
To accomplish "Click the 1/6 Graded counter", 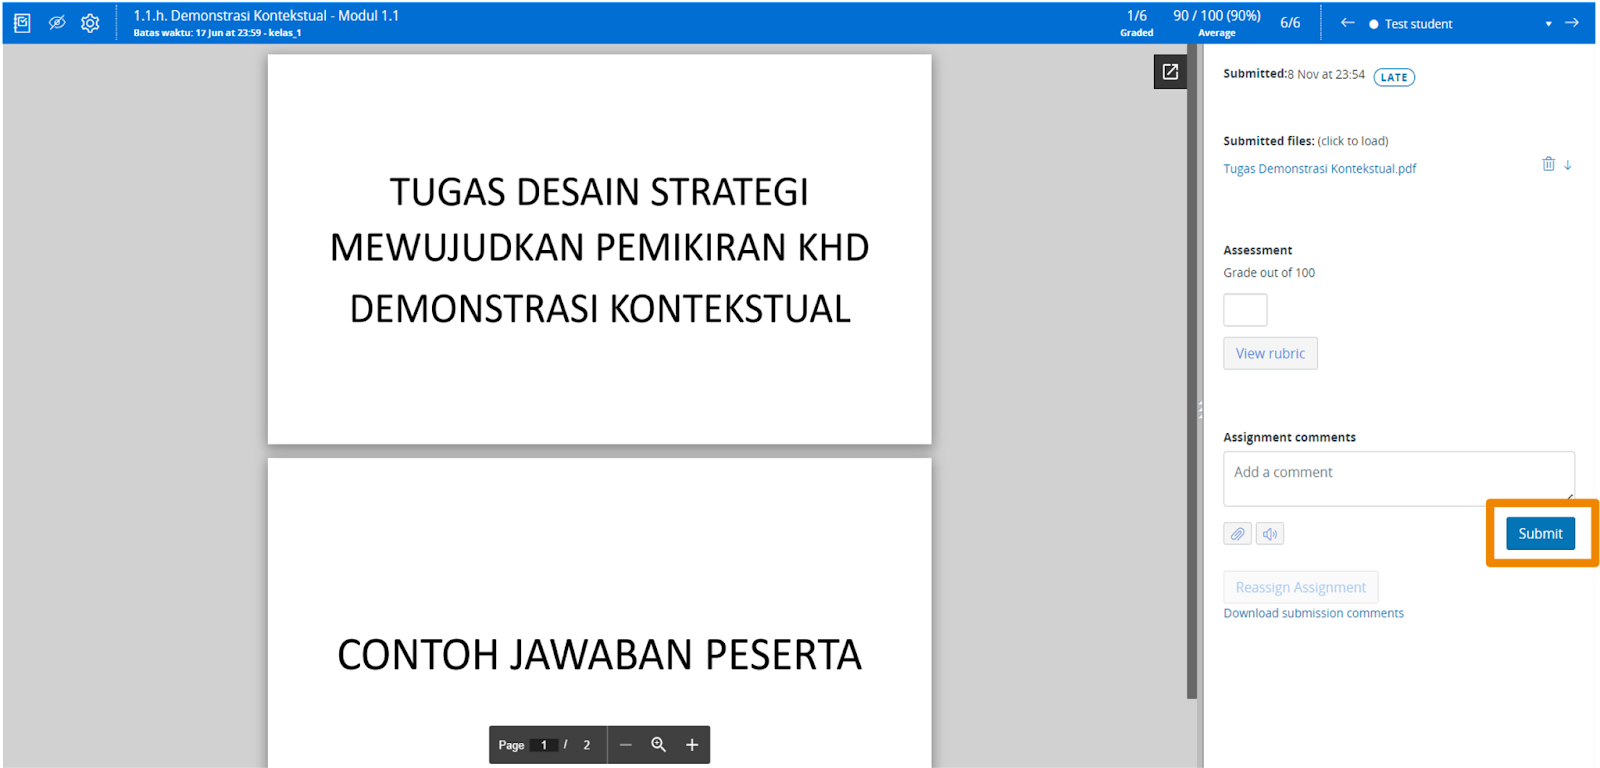I will (x=1137, y=23).
